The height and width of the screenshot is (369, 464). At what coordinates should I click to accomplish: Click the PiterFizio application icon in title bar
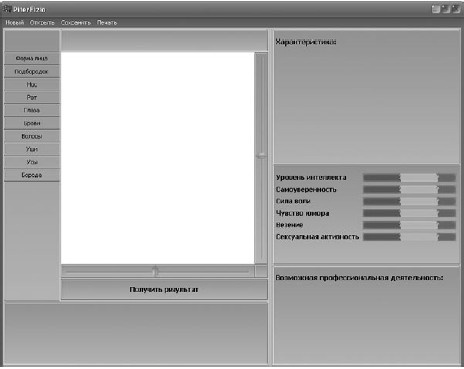point(7,9)
